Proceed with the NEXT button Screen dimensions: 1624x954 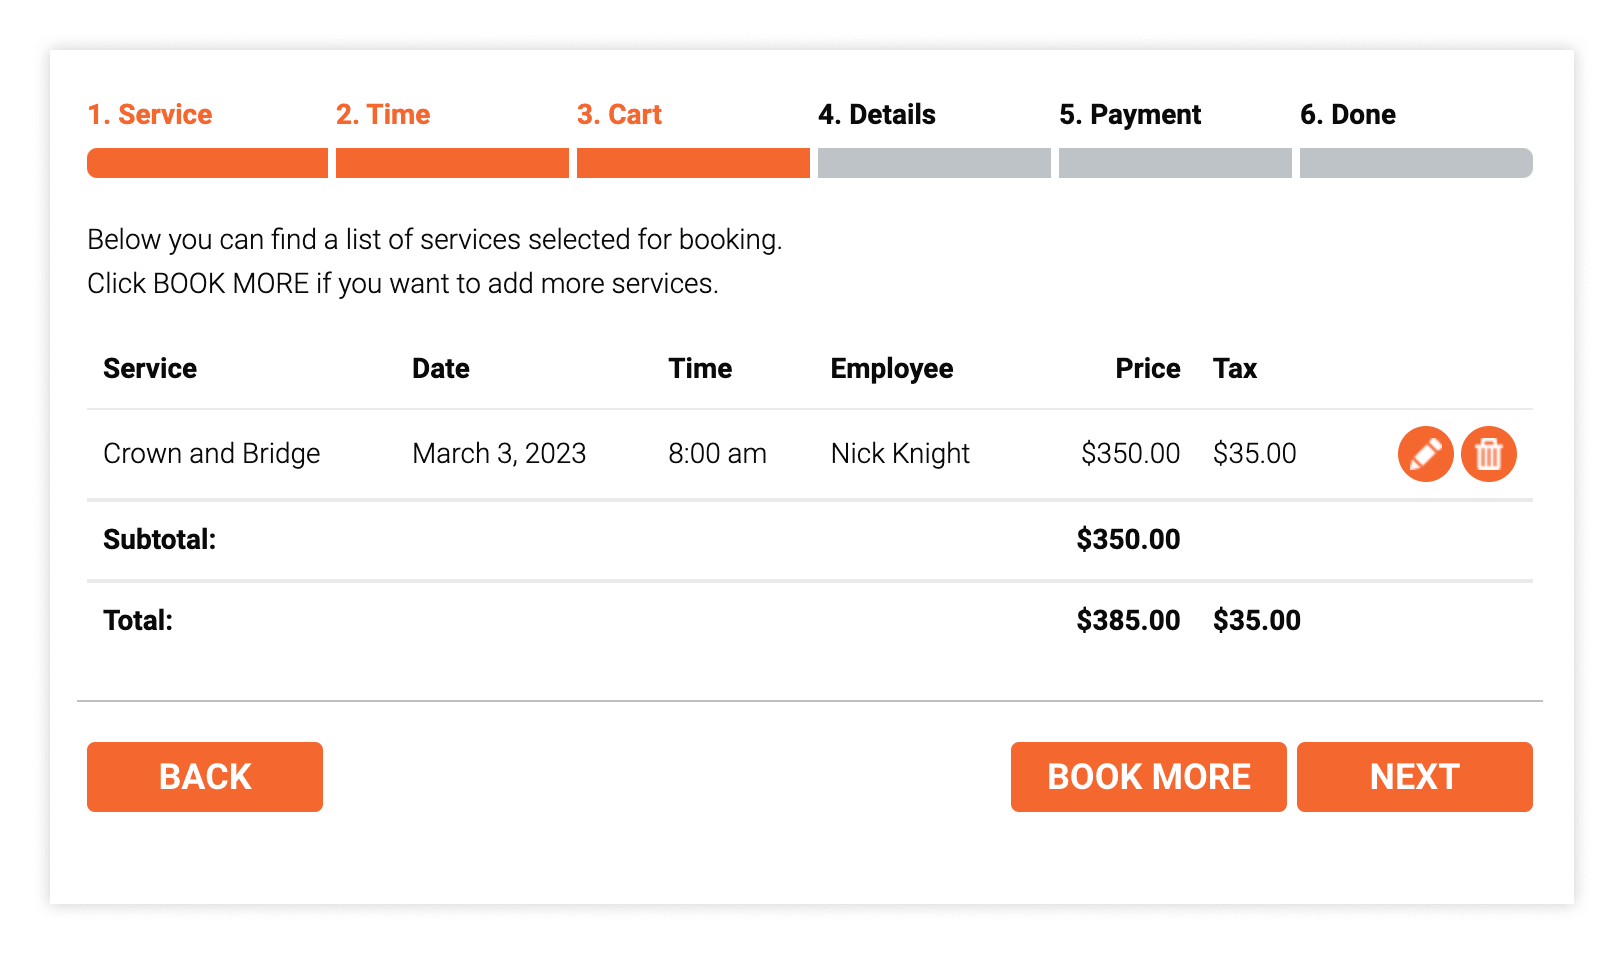[x=1414, y=777]
